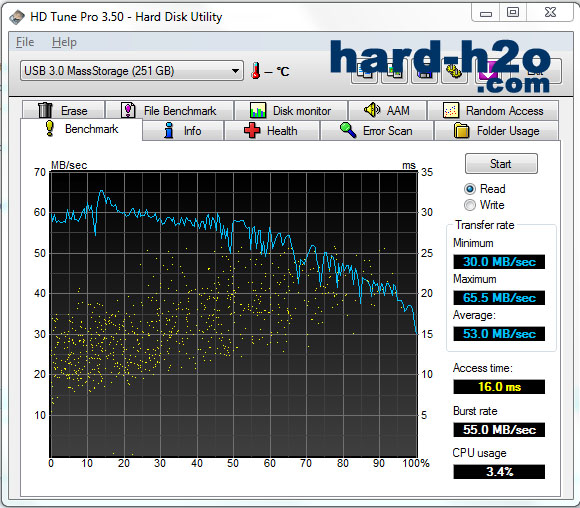The width and height of the screenshot is (580, 508).
Task: Click the 3.4% CPU usage value
Action: 499,472
